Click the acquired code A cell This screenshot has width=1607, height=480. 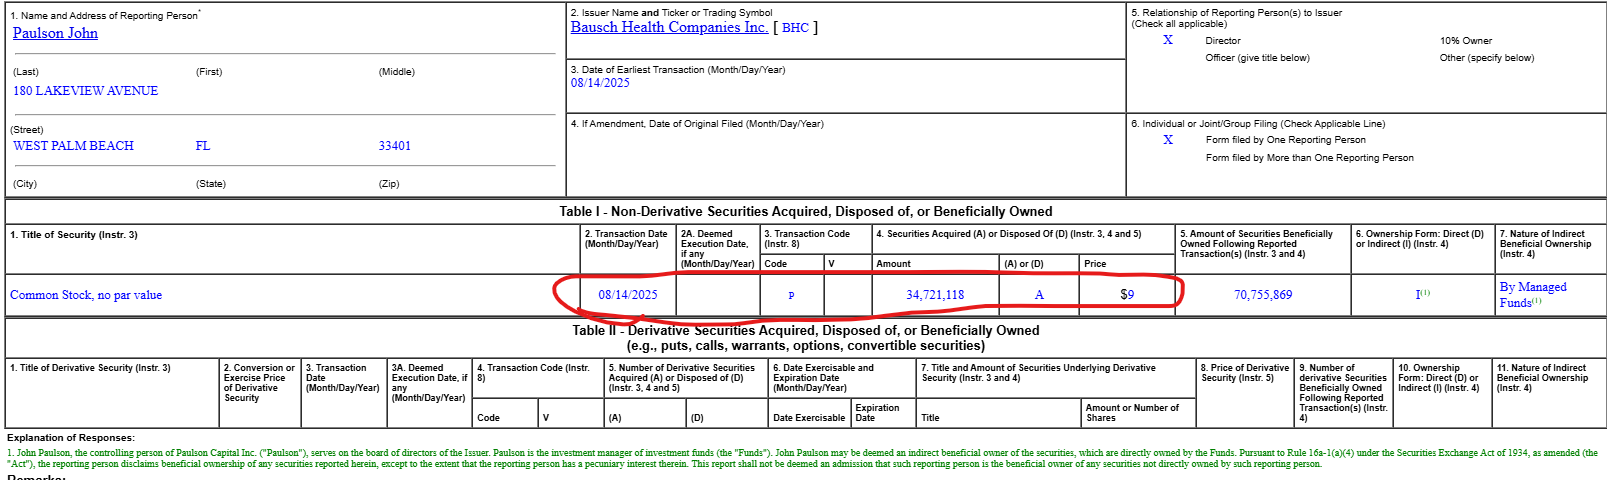click(x=1039, y=295)
